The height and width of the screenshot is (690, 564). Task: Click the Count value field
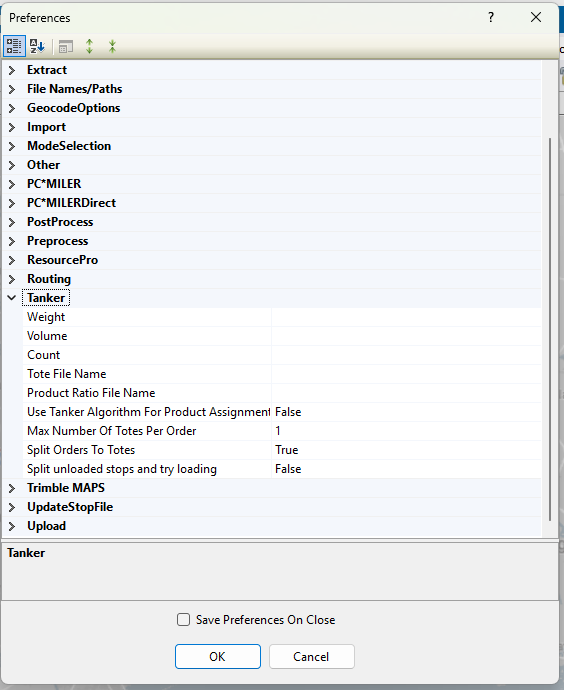(x=406, y=355)
